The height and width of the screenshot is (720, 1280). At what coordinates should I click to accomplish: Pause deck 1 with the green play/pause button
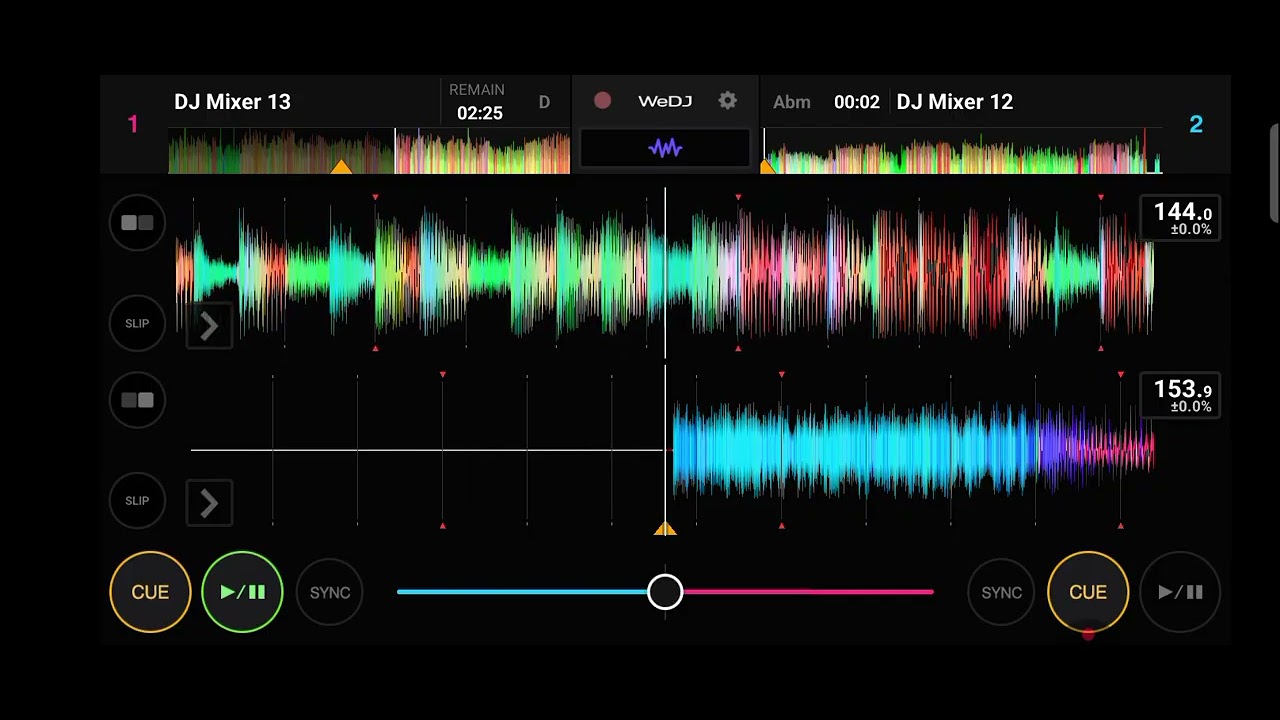click(242, 592)
